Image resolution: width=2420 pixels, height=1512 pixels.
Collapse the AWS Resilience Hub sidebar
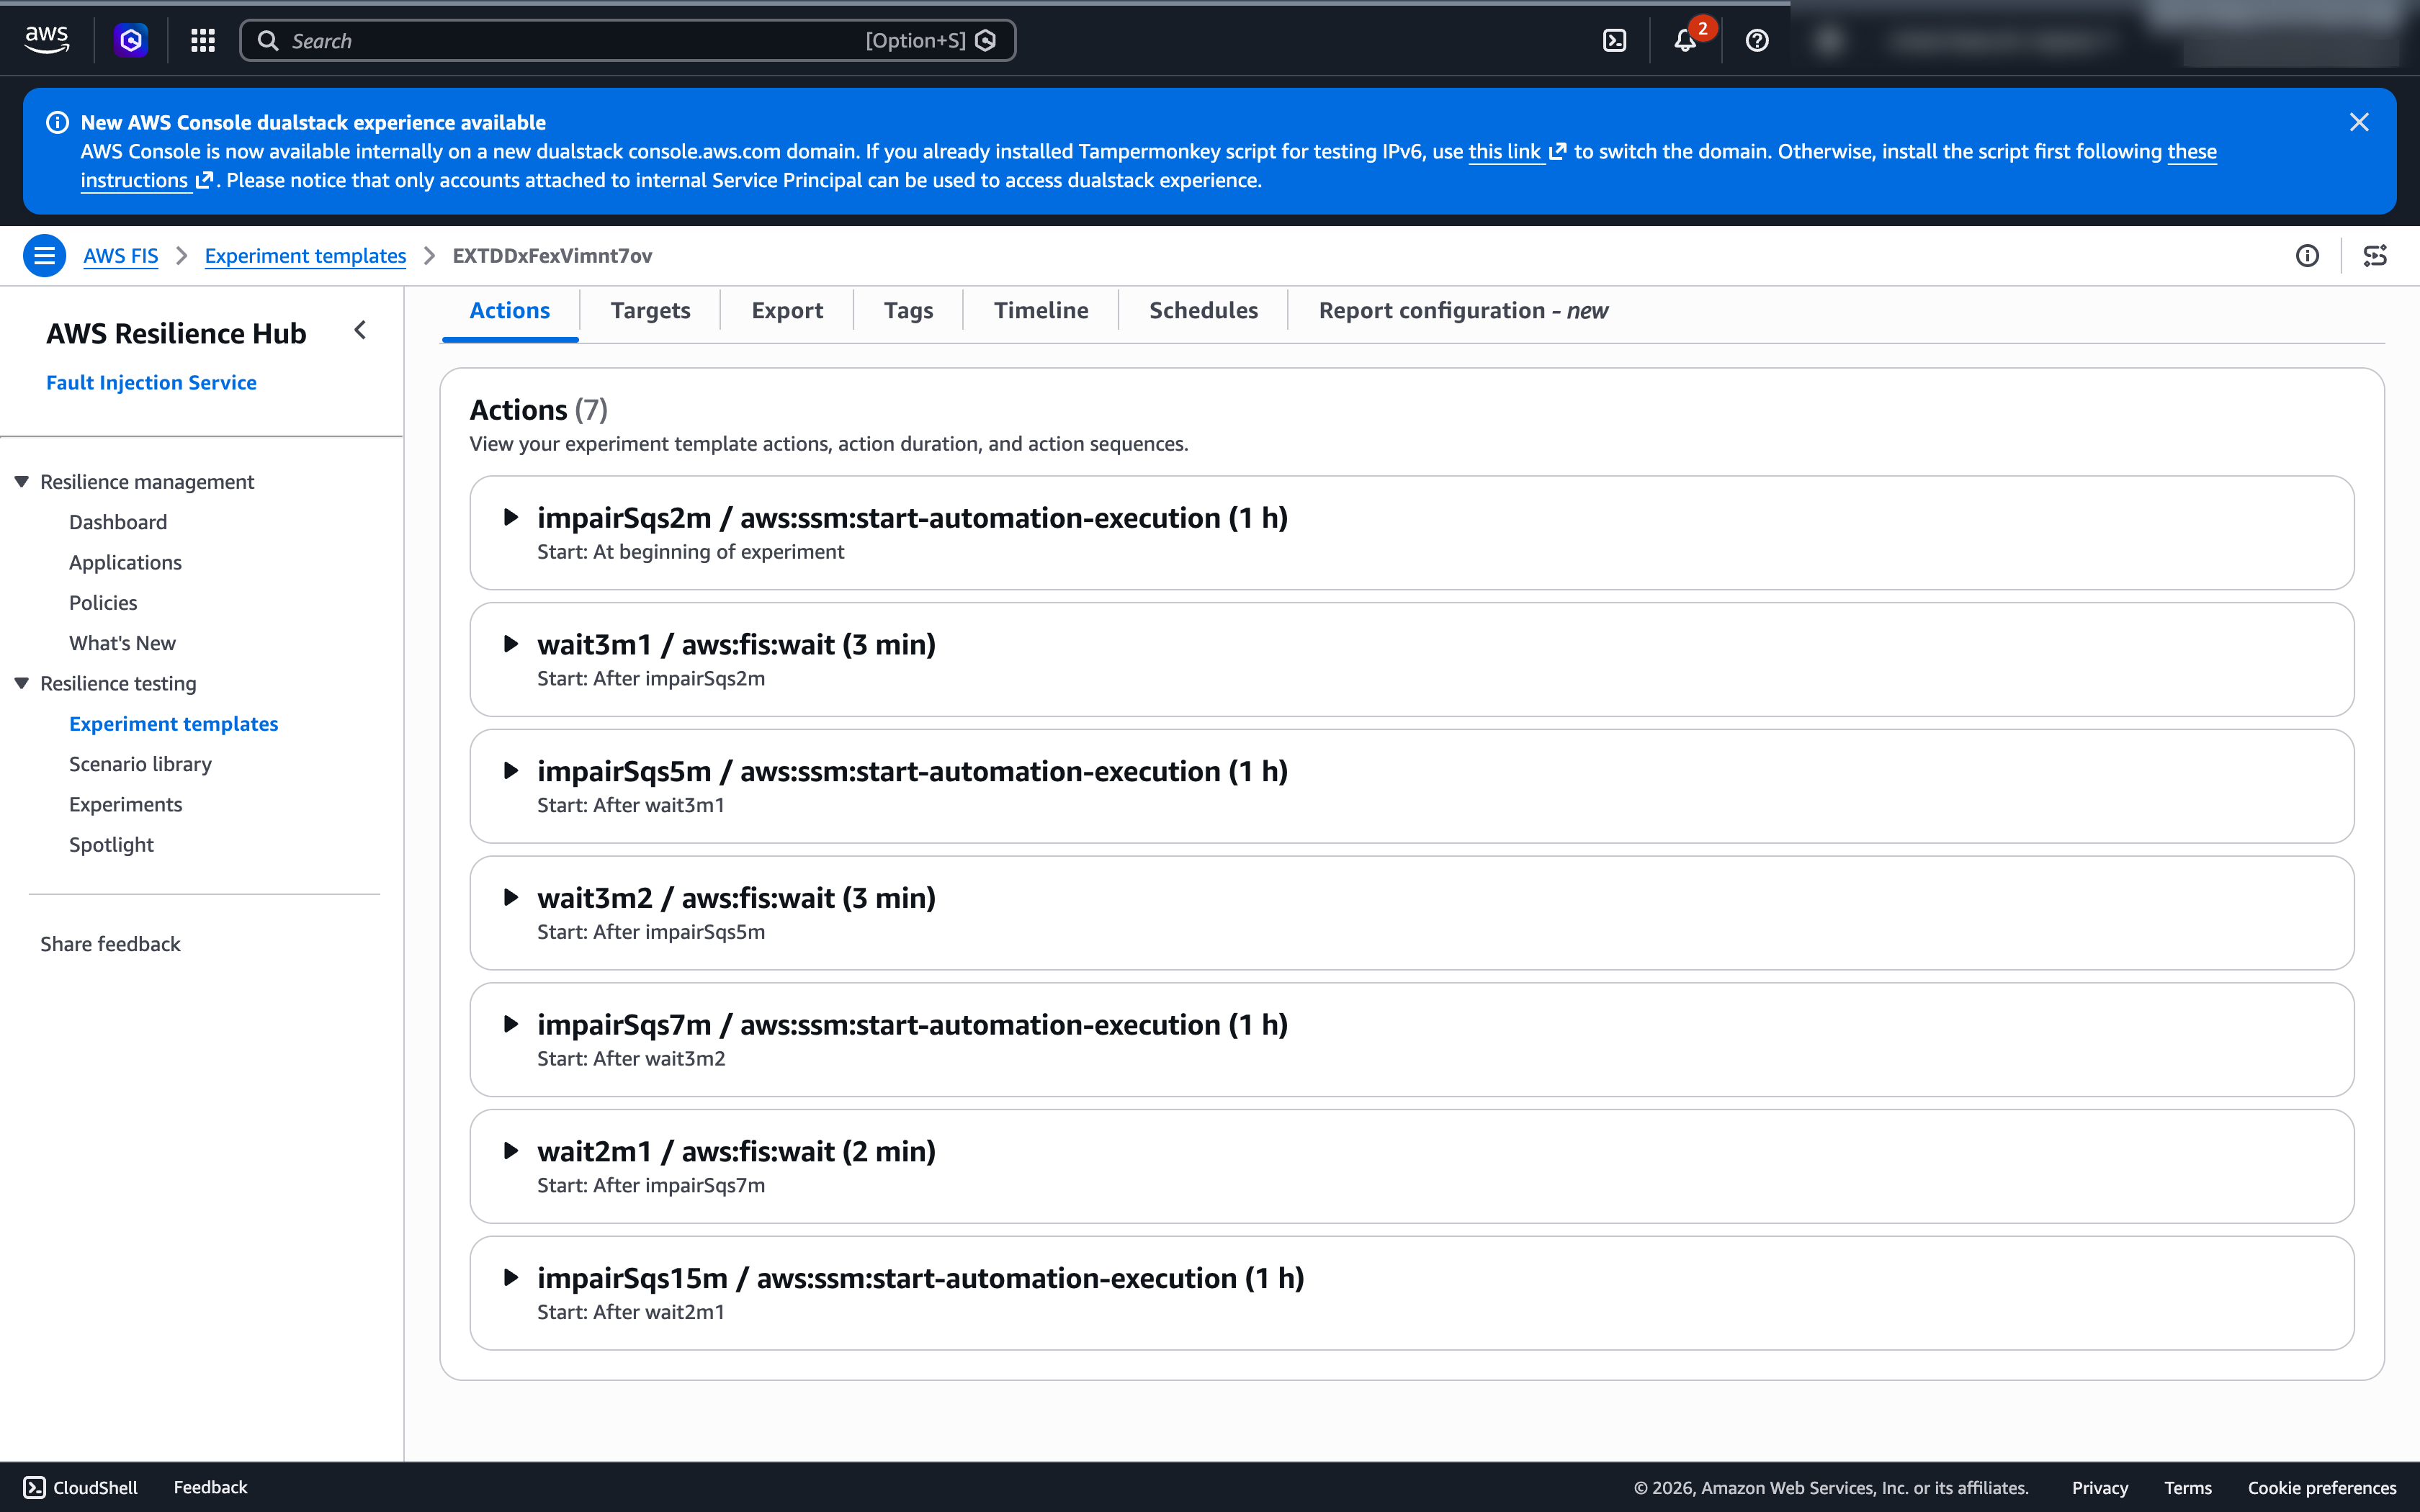click(360, 330)
